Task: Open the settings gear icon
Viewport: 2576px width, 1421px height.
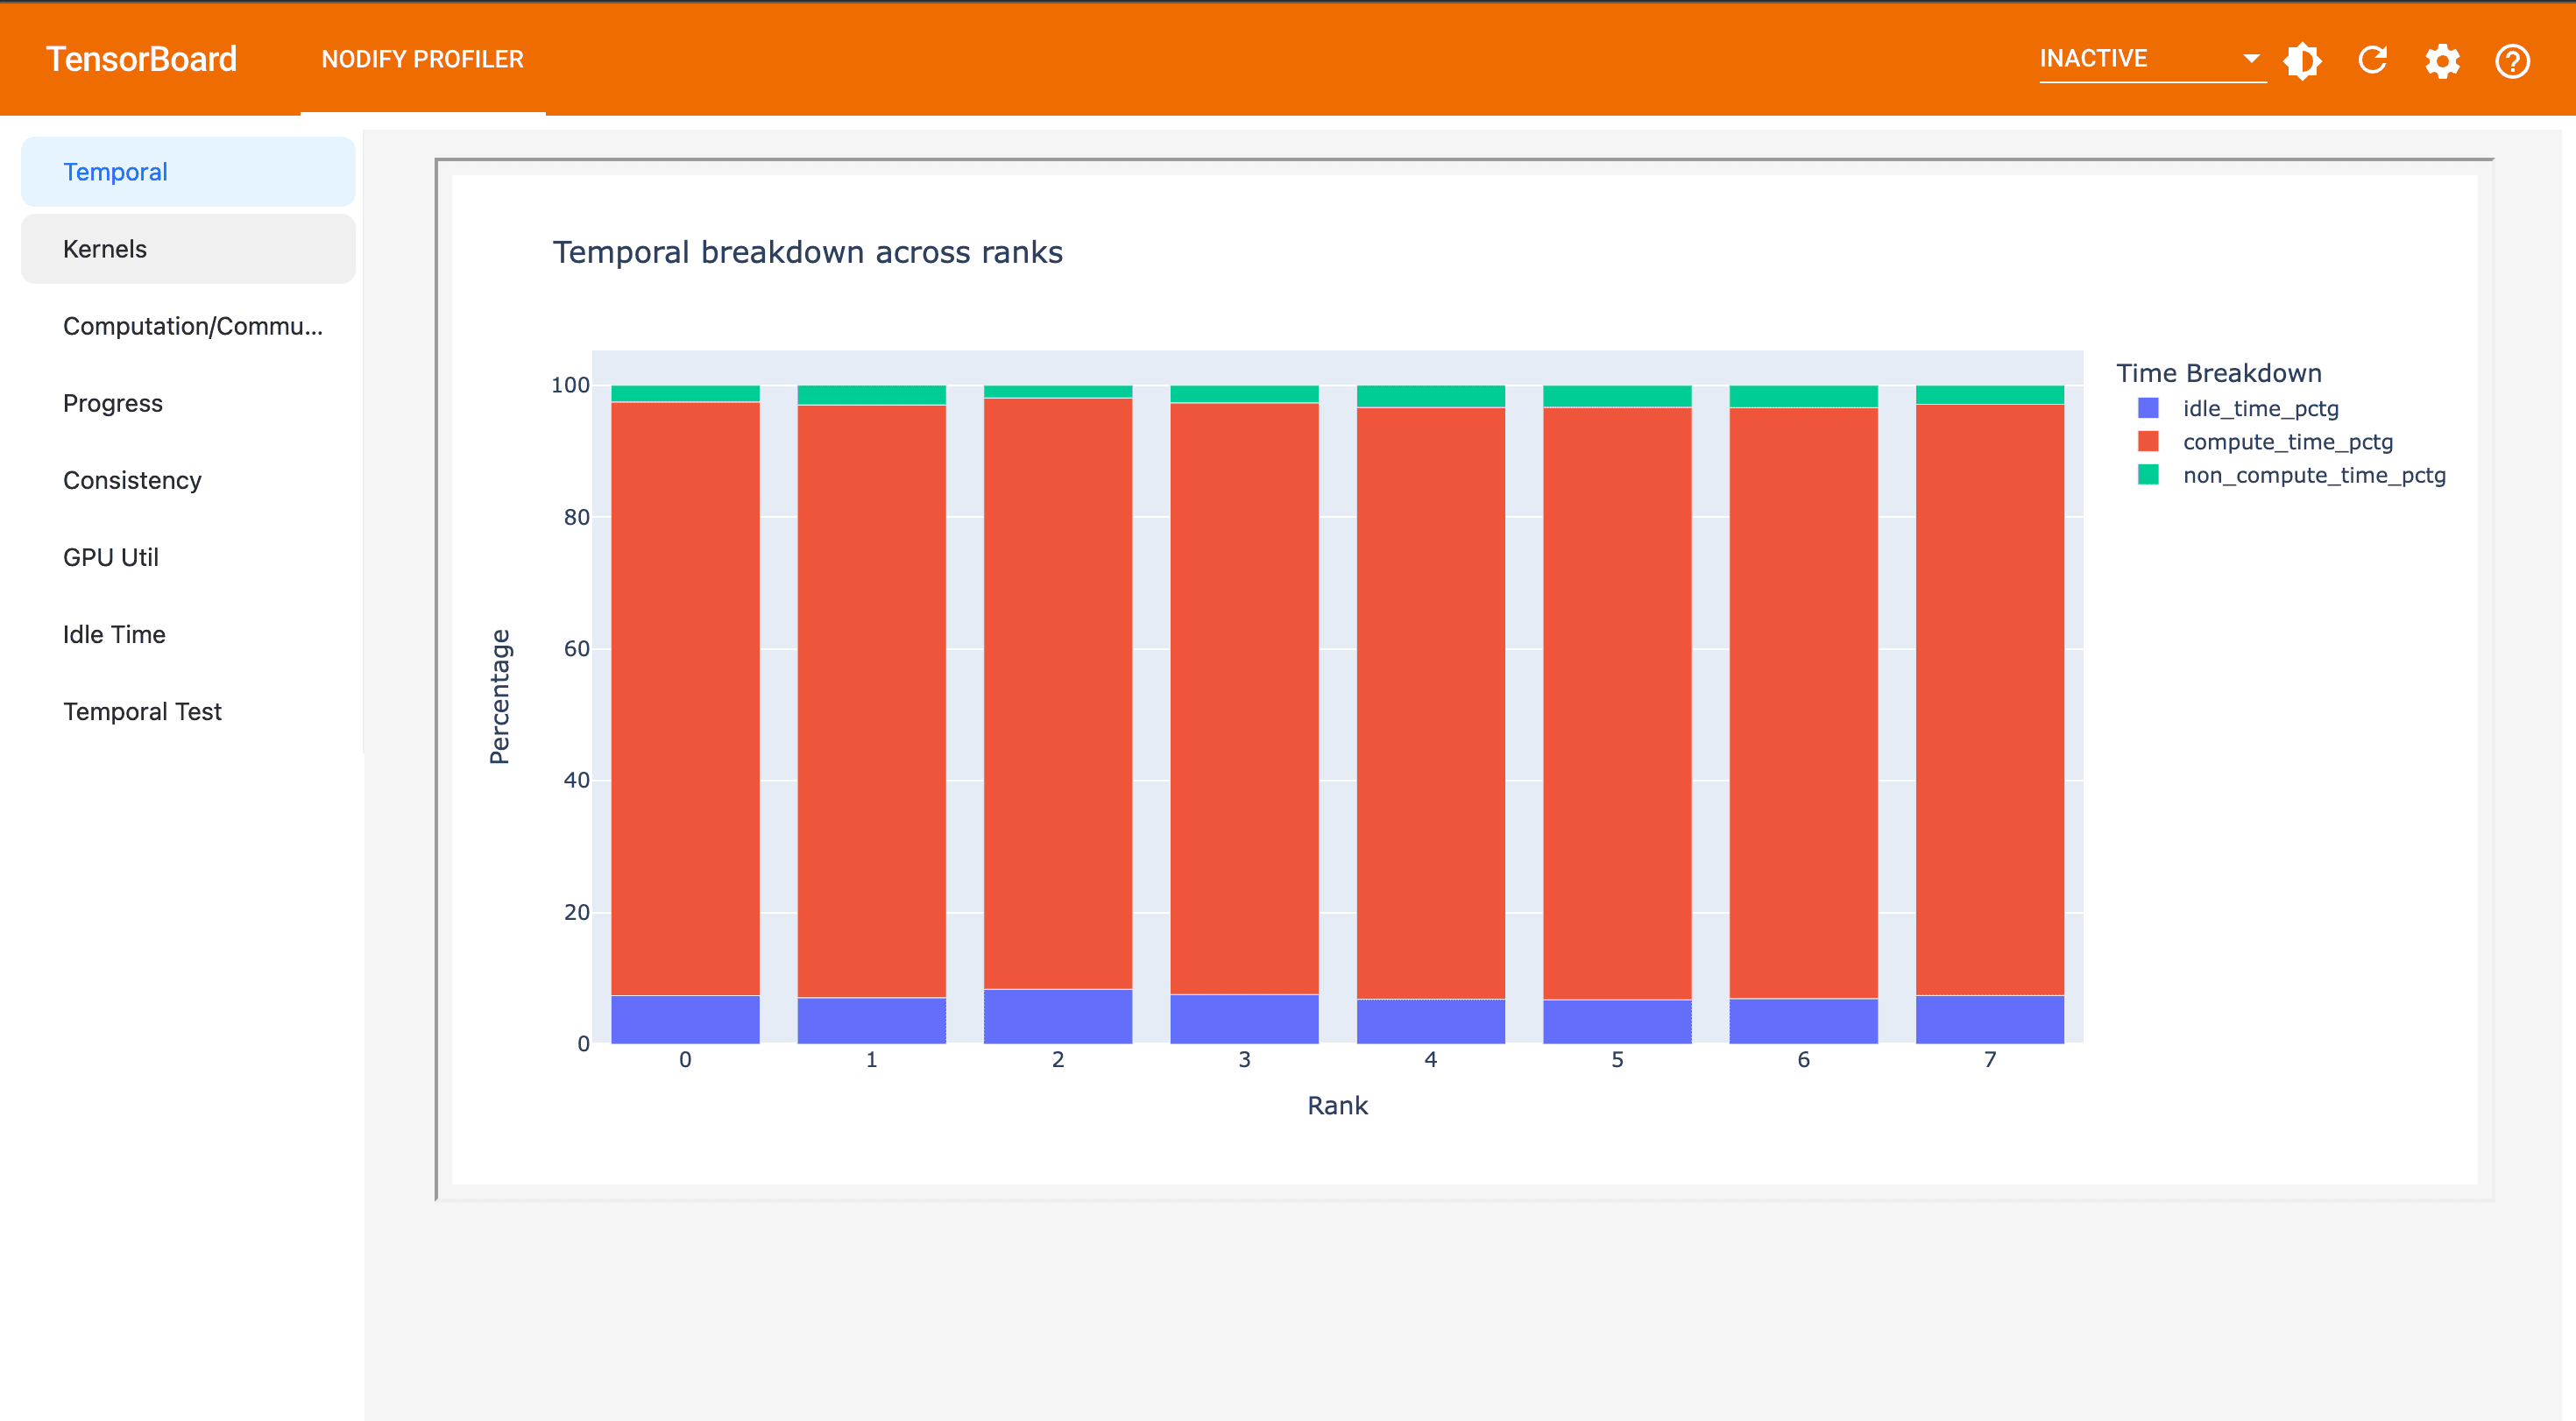Action: pos(2442,61)
